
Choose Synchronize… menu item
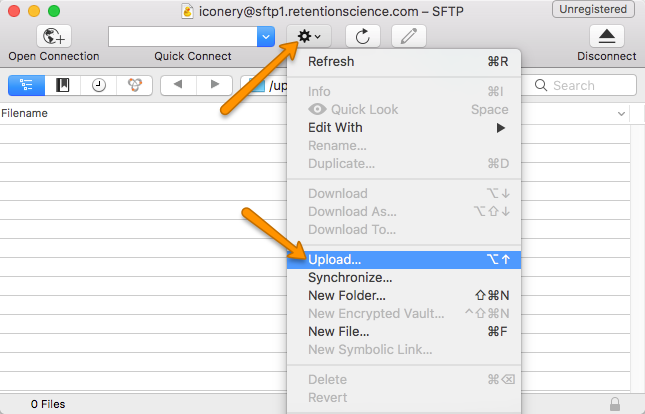(404, 278)
